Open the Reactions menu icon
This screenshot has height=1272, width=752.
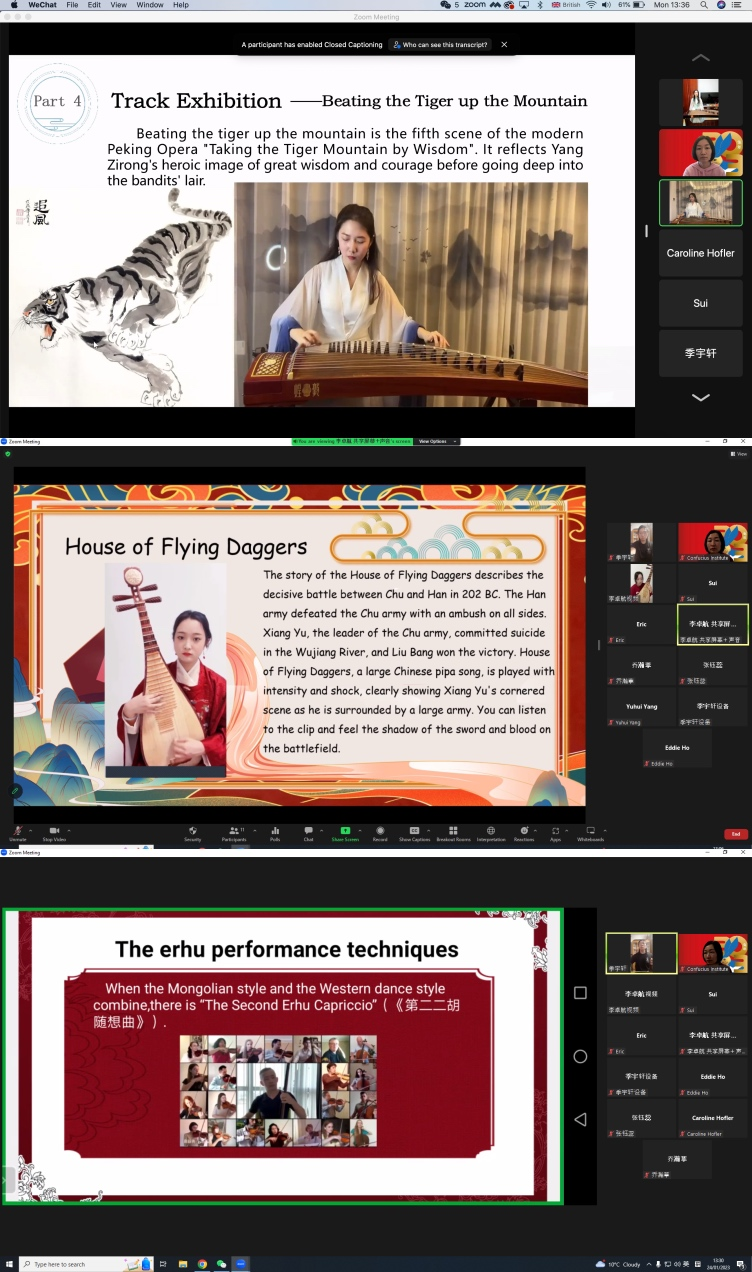coord(524,831)
